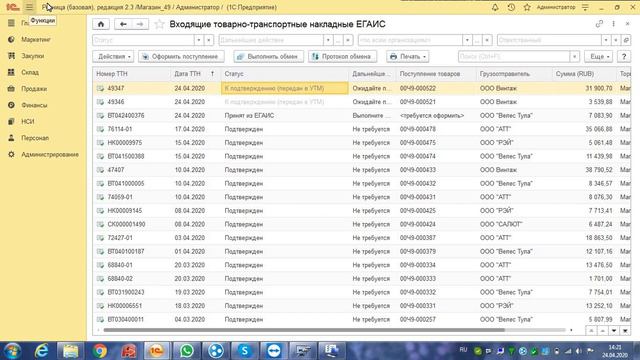Expand the organizations filter dropdown

click(x=467, y=40)
